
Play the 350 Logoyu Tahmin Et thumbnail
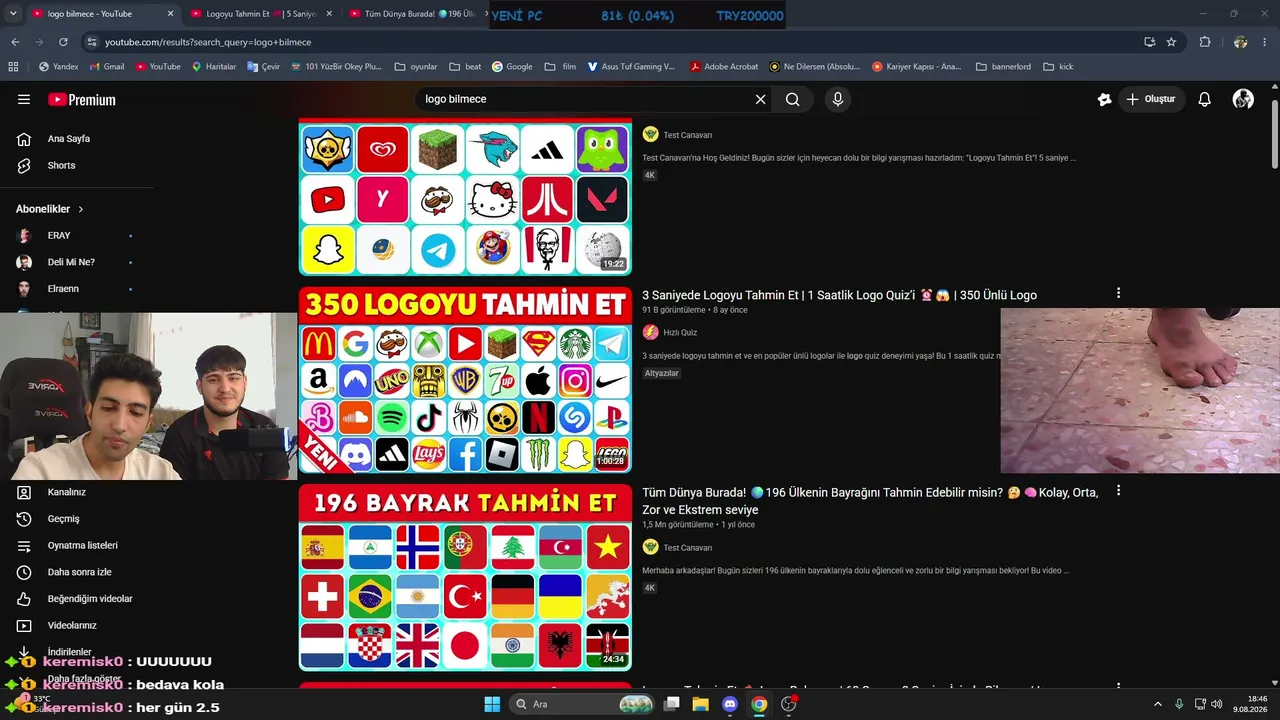tap(465, 380)
